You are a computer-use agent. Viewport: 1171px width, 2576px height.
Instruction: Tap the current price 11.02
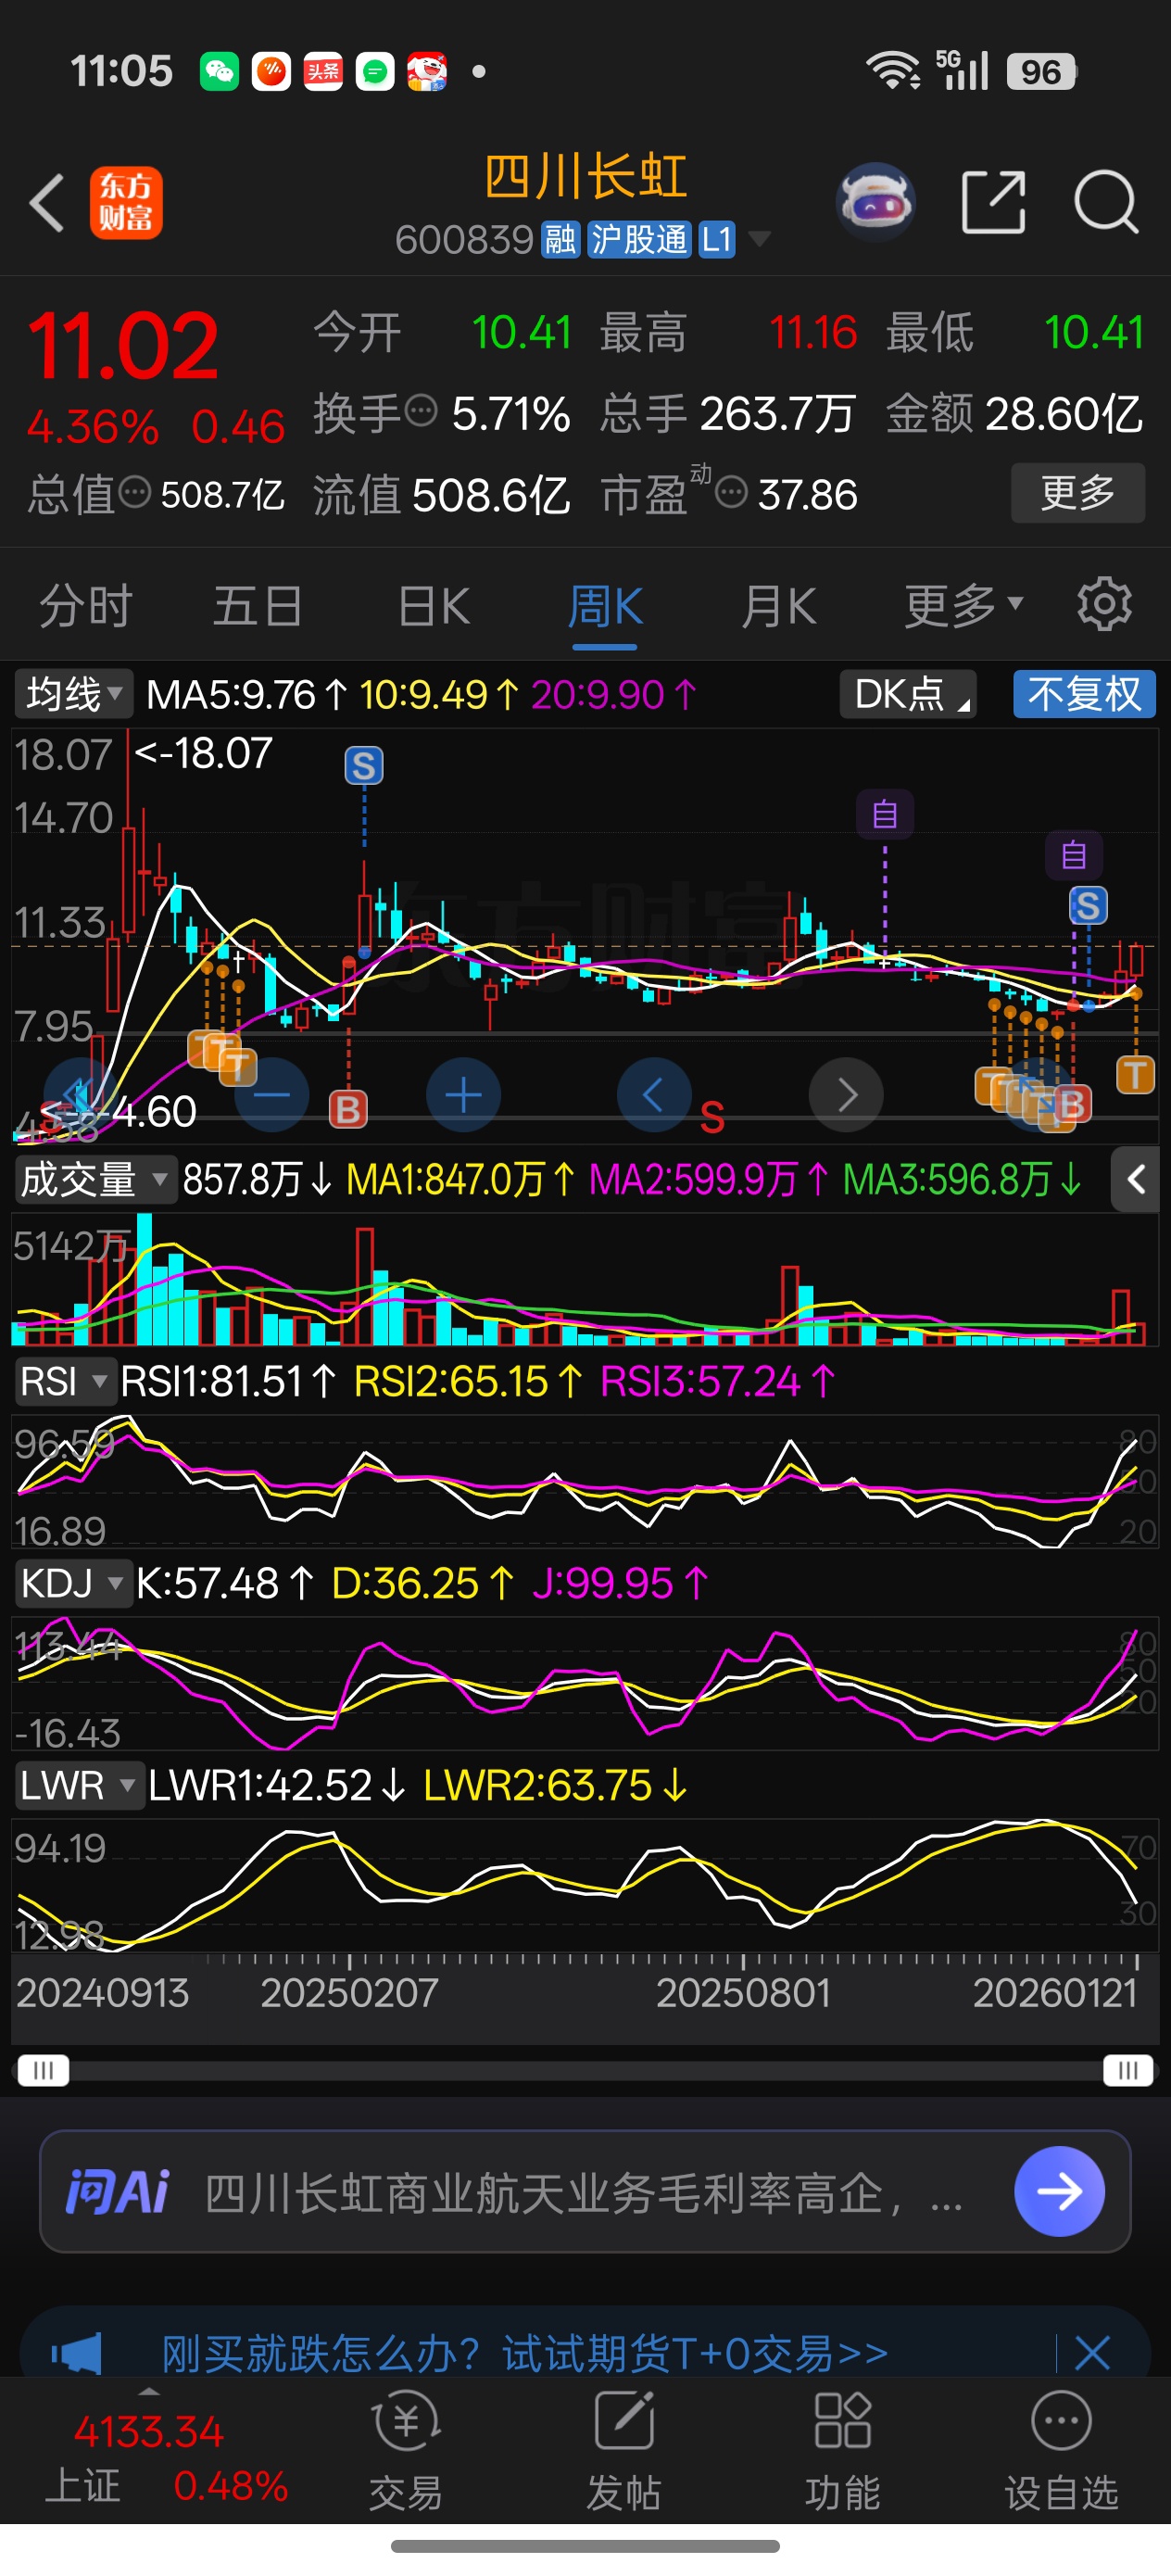pyautogui.click(x=123, y=346)
